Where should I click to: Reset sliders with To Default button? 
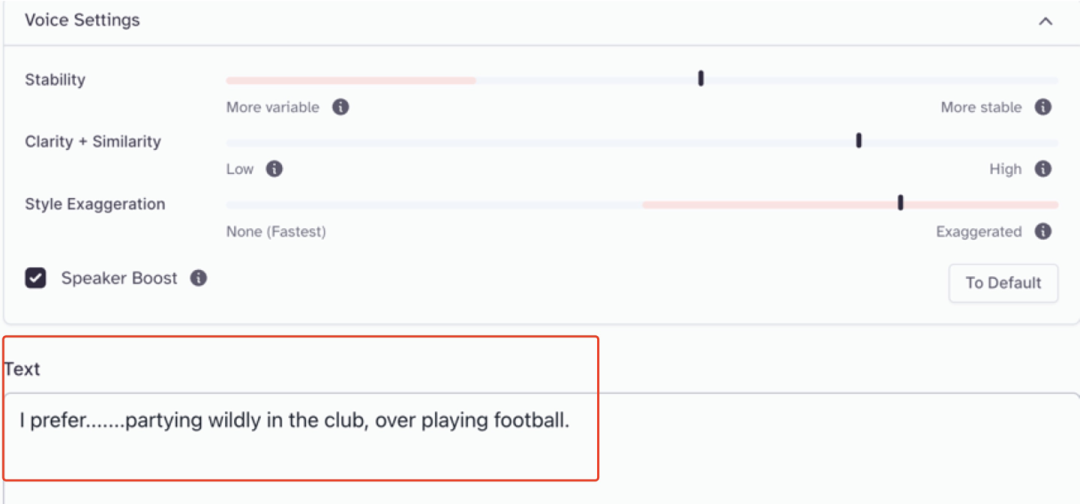[1003, 283]
